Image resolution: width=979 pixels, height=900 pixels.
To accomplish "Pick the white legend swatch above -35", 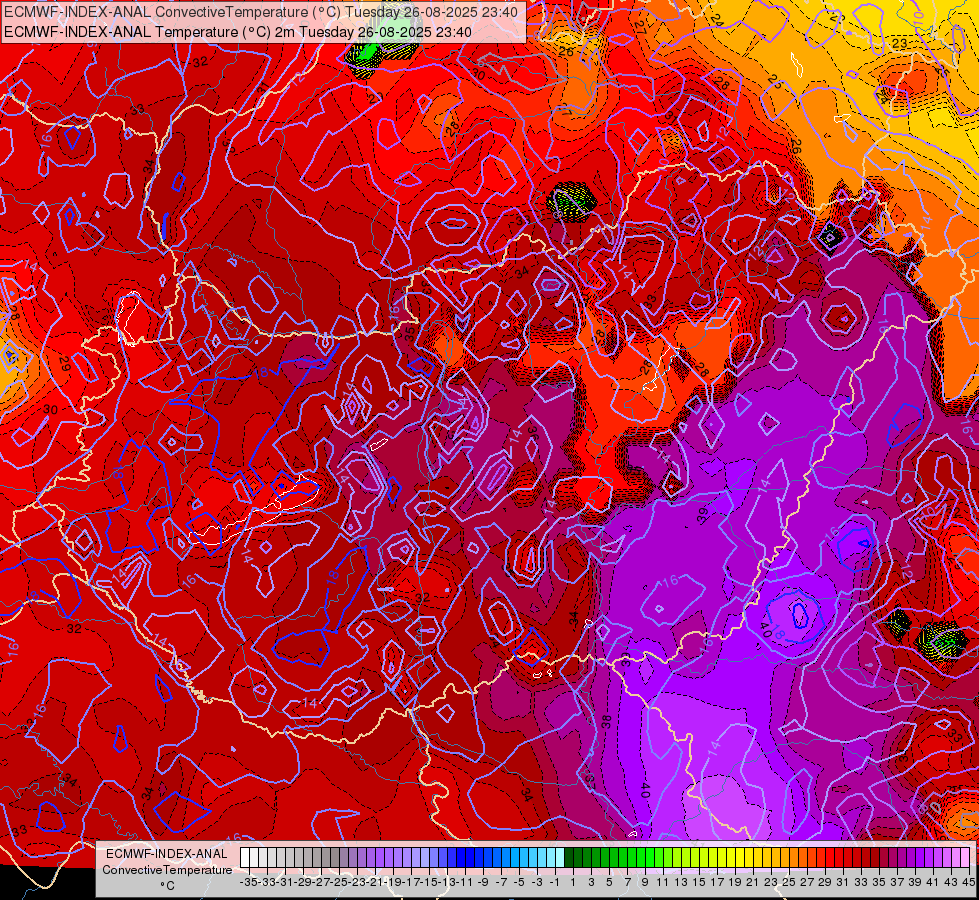I will 245,857.
